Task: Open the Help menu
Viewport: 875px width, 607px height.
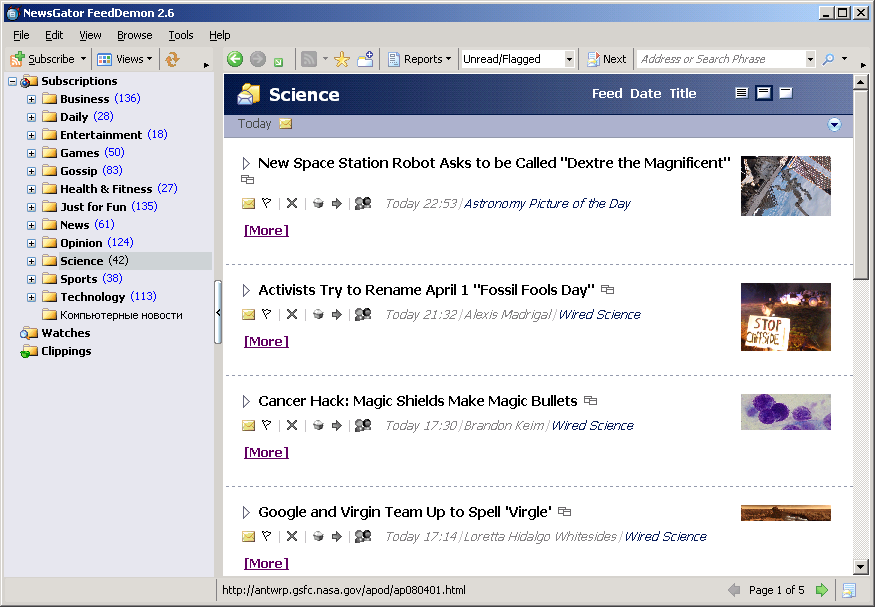Action: click(x=219, y=35)
